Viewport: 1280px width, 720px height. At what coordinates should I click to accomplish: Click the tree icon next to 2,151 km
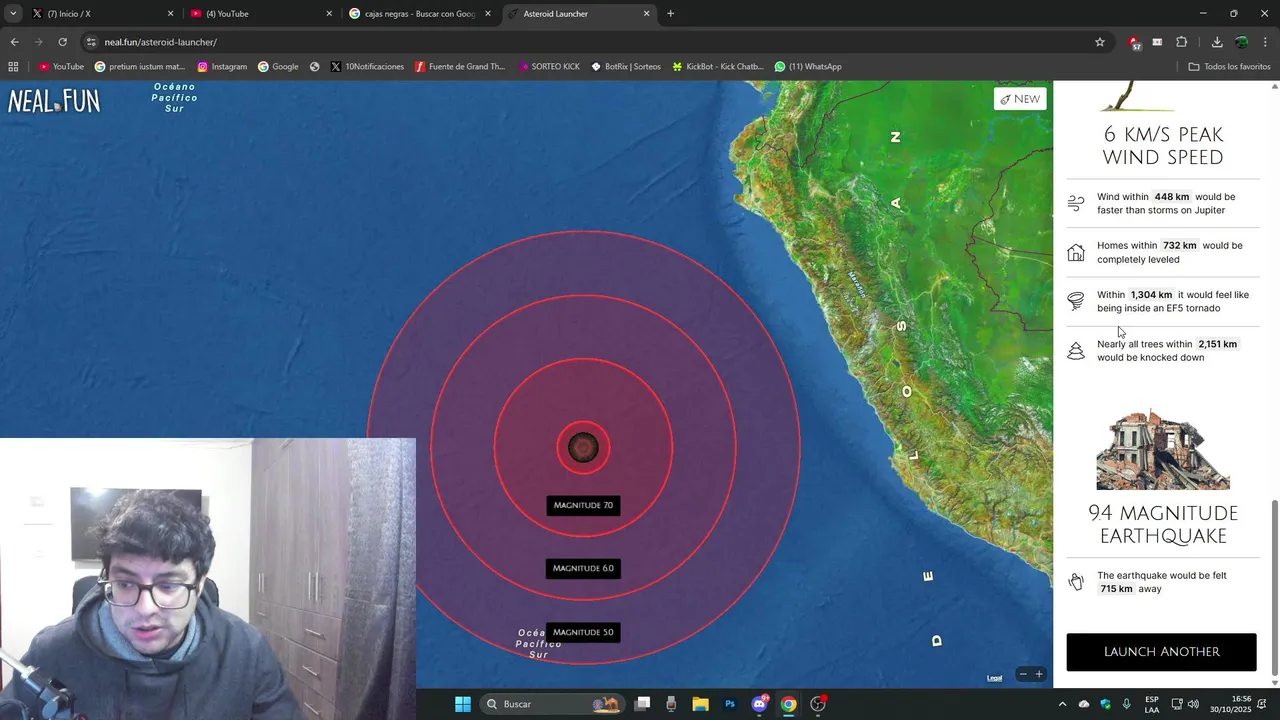[1076, 351]
